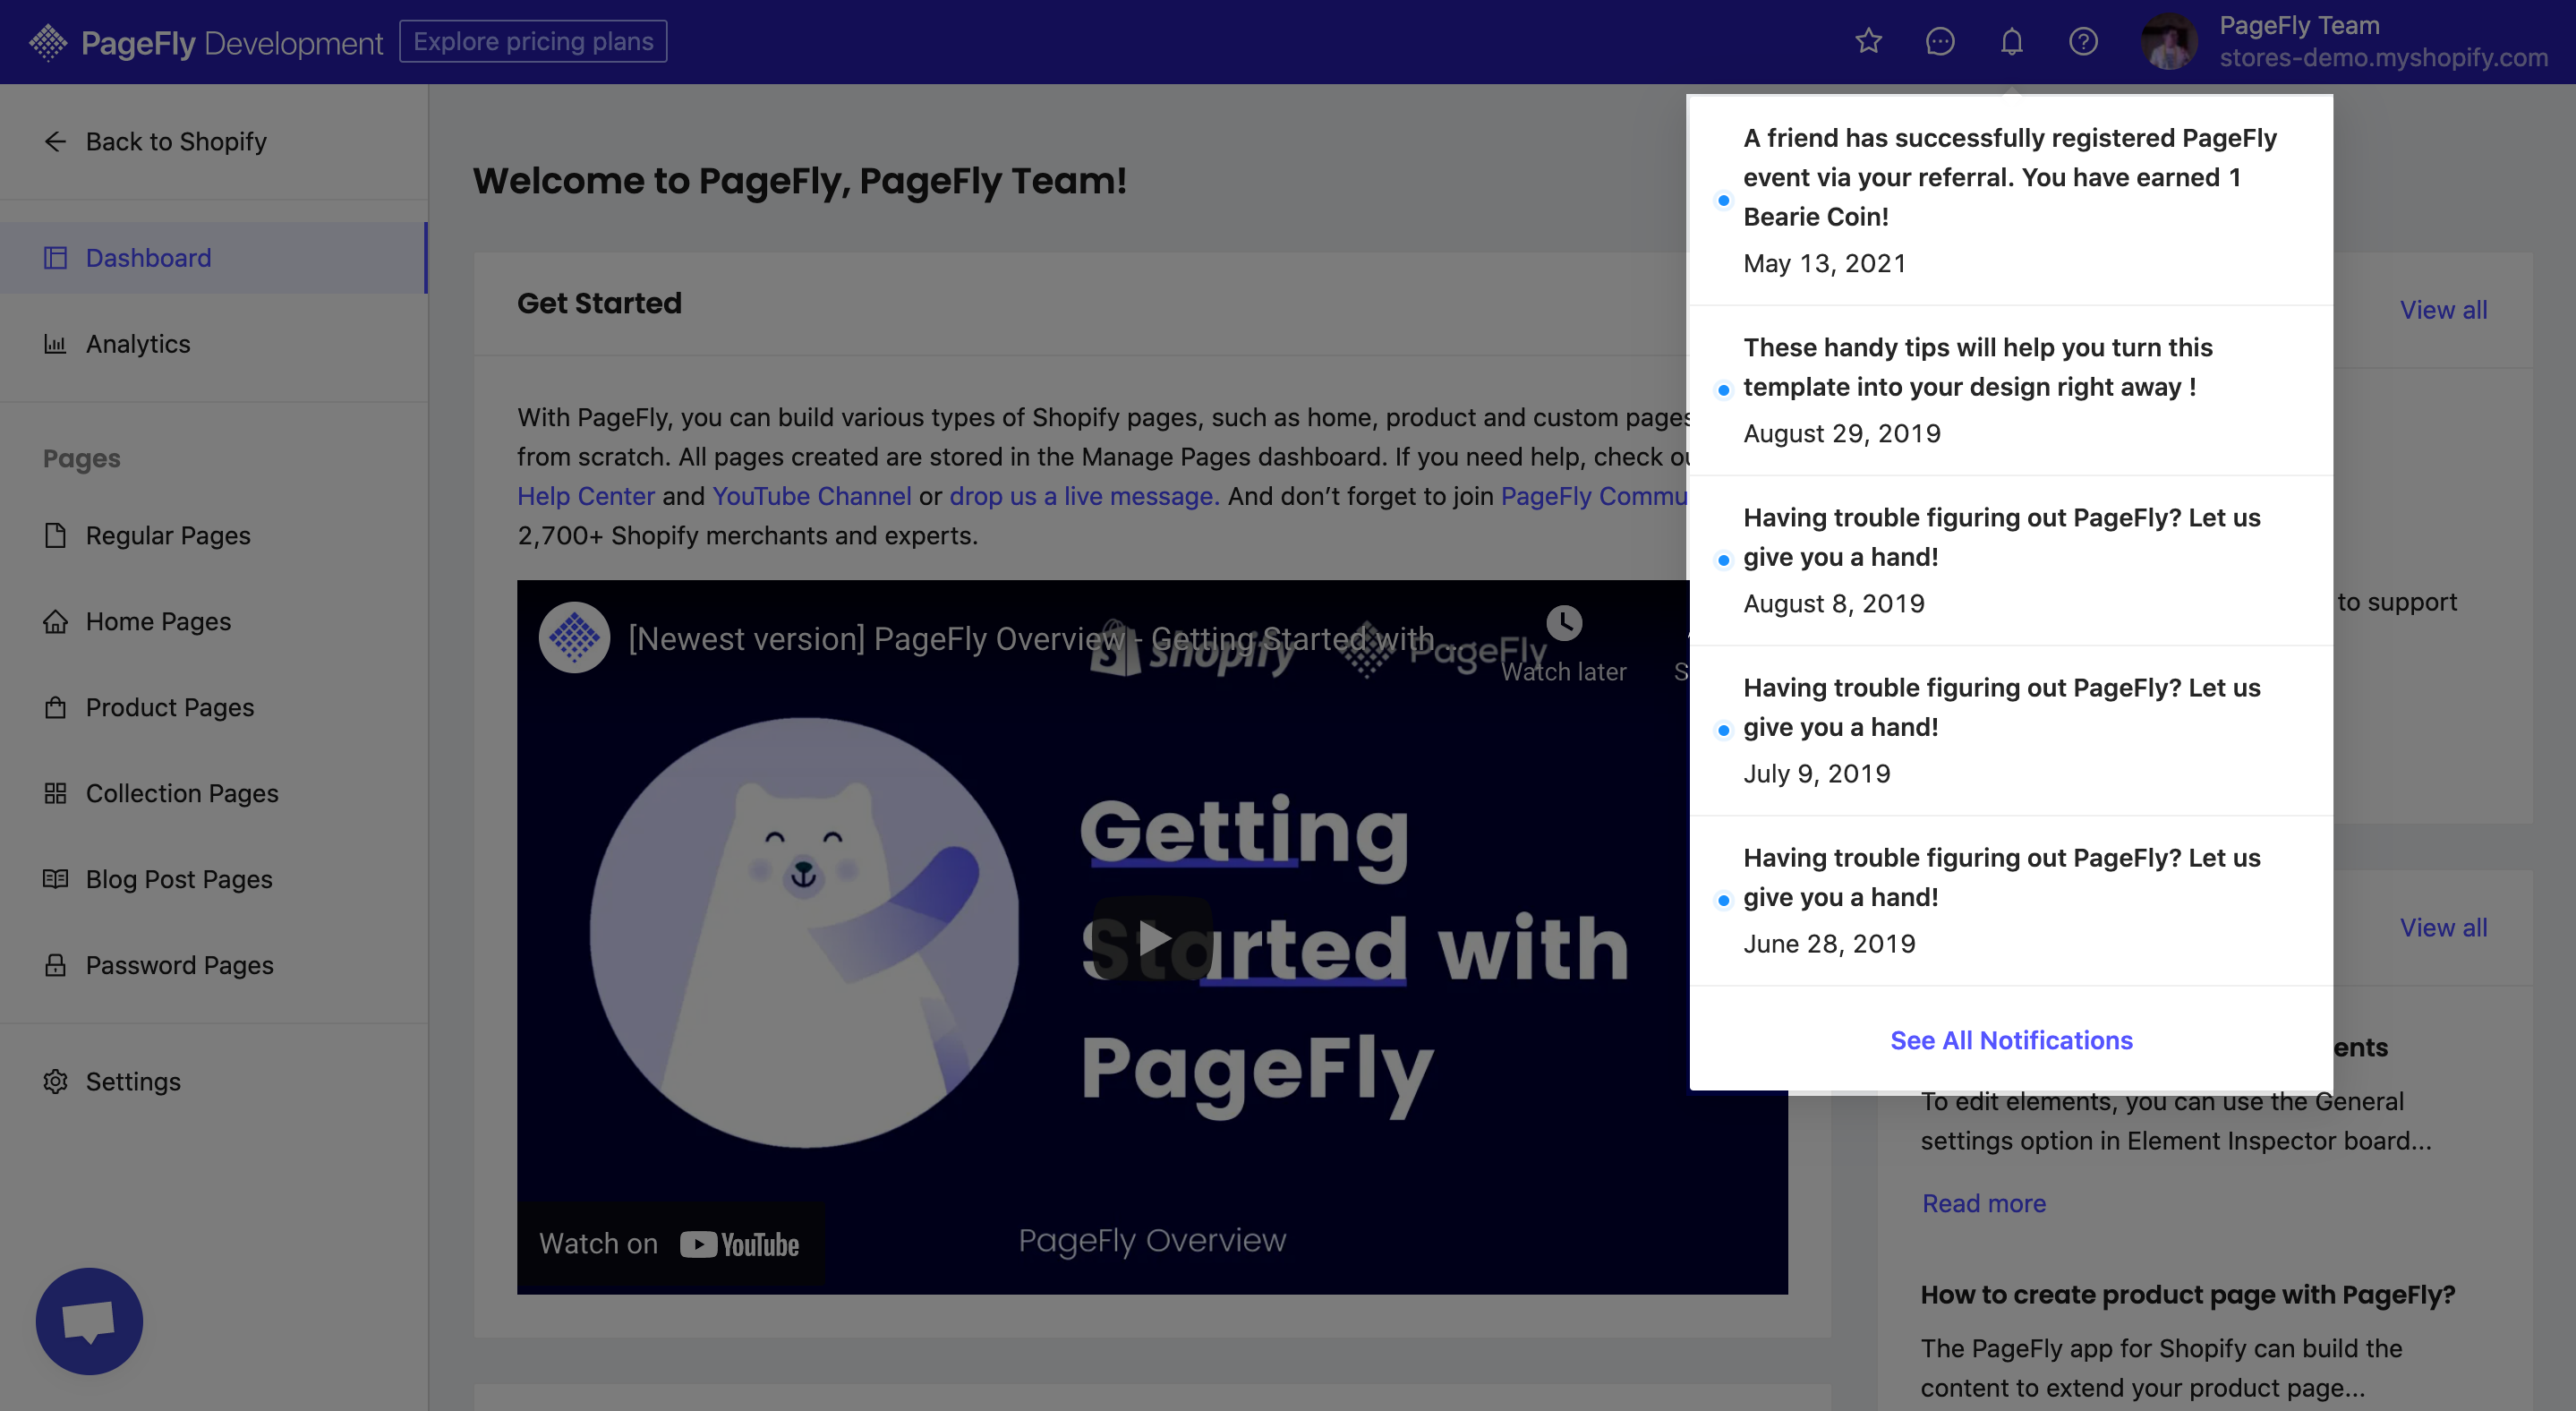Screen dimensions: 2576x1411
Task: Click the back arrow icon beside Back to Shopify
Action: (x=56, y=141)
